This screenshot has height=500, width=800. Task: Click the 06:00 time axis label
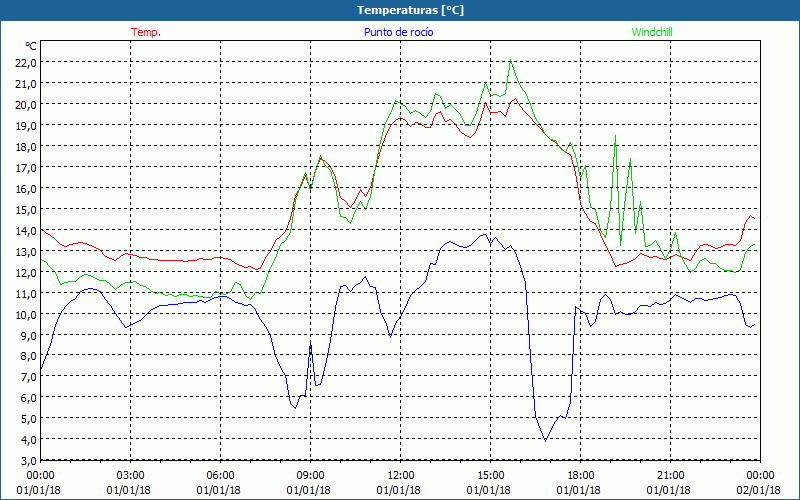coord(220,475)
